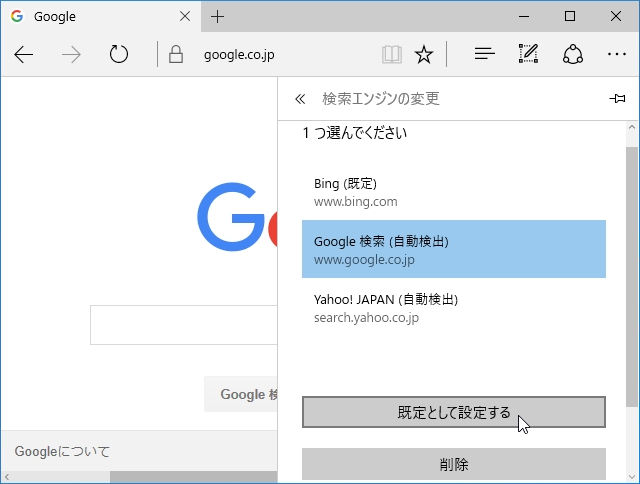Screen dimensions: 640x484
Task: Open the Hub three-lines icon
Action: pyautogui.click(x=484, y=54)
